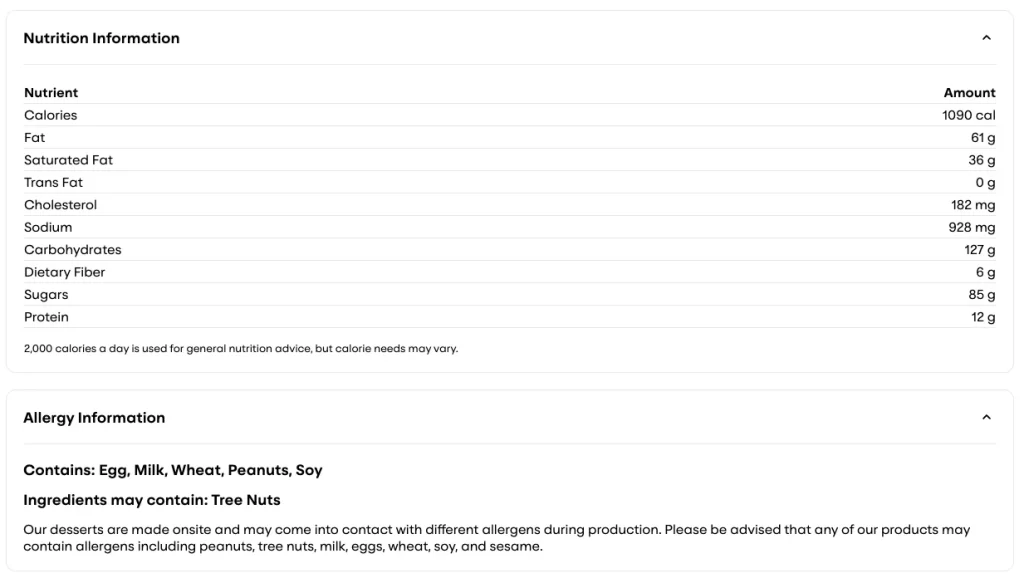Click the Allergy Information header
The image size is (1024, 583).
point(94,417)
